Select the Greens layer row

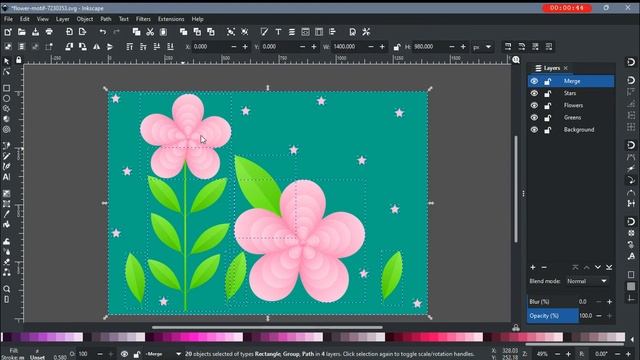tap(571, 118)
